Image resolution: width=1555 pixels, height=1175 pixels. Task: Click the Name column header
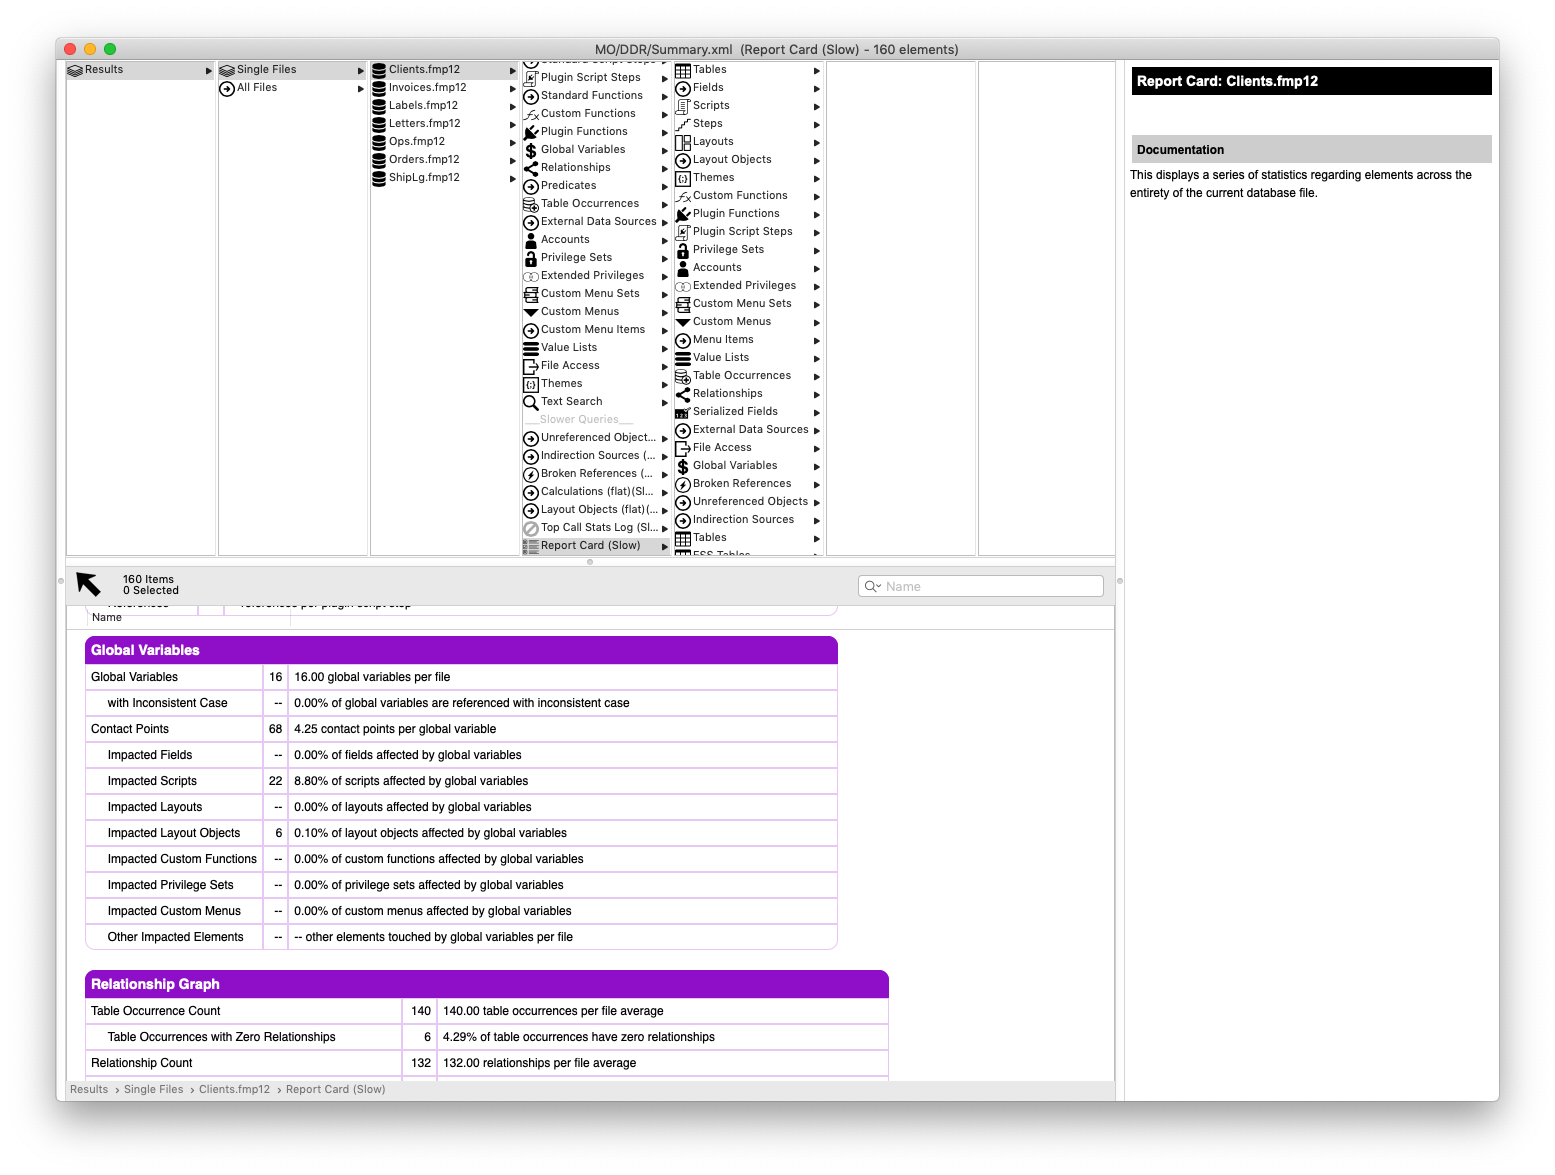(x=107, y=618)
